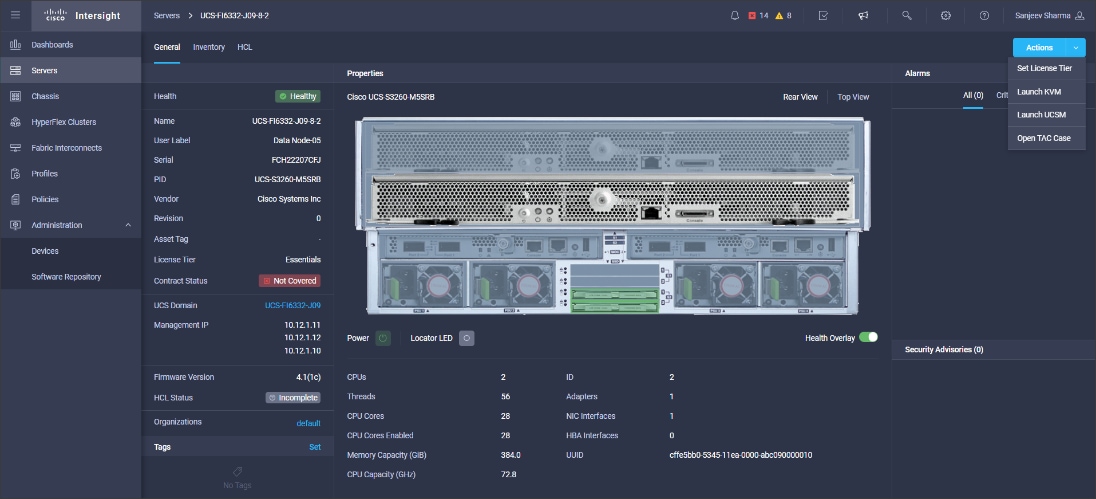
Task: Click the HyperFlex Clusters icon
Action: point(15,122)
